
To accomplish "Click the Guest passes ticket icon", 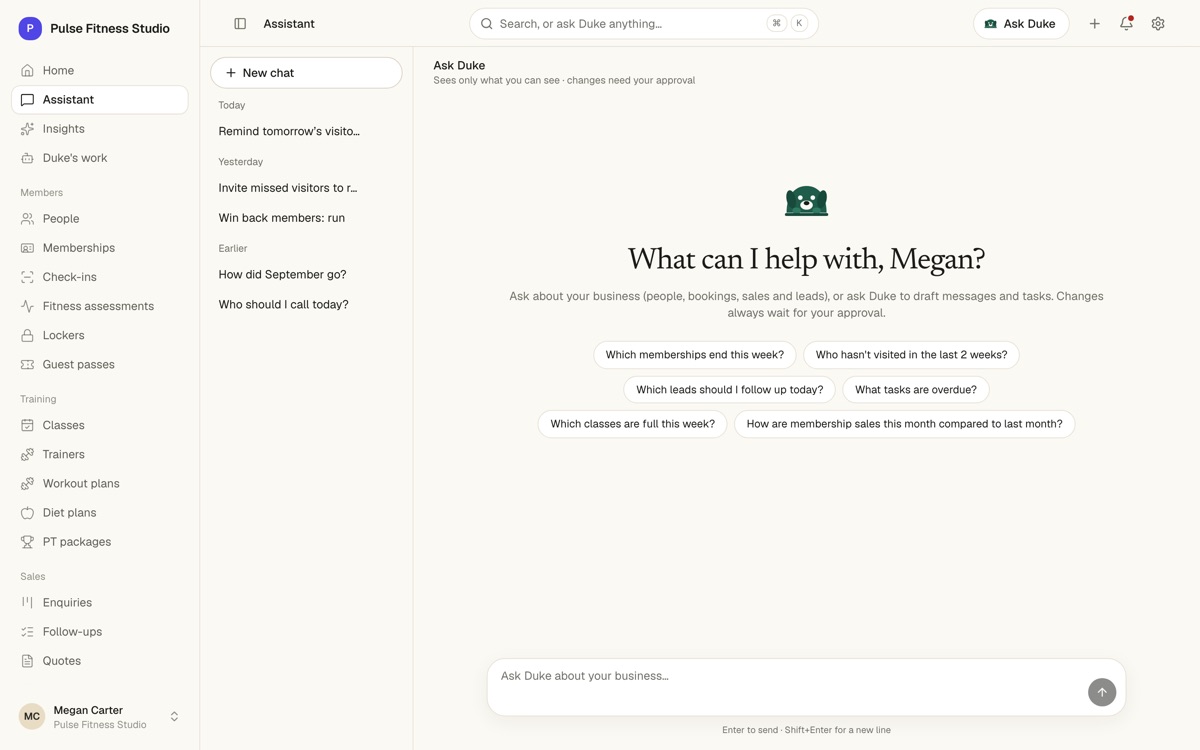I will tap(27, 365).
